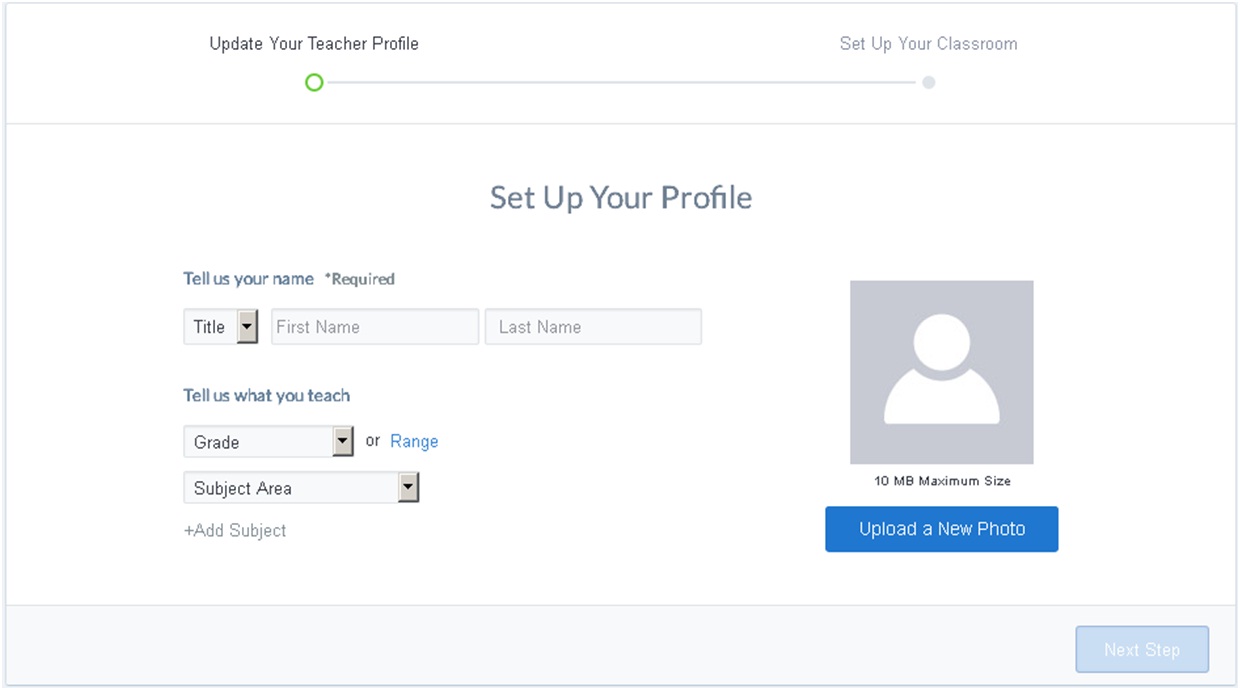Select the Update Your Teacher Profile step
Screen dimensions: 1240x688
[x=314, y=44]
